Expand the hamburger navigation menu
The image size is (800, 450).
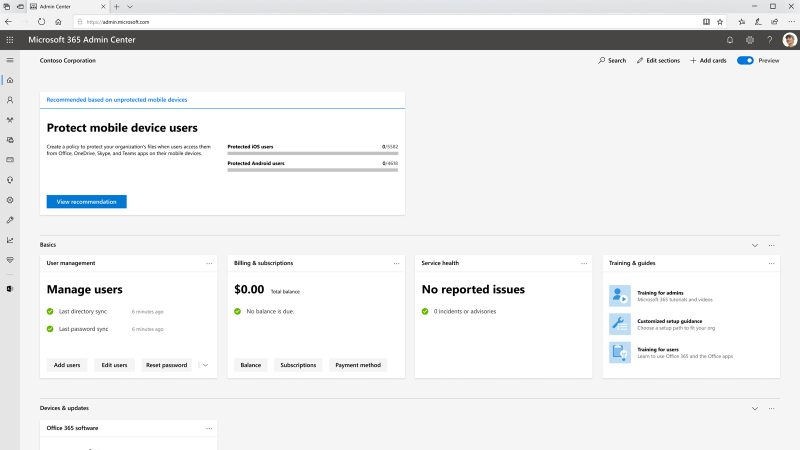point(10,60)
